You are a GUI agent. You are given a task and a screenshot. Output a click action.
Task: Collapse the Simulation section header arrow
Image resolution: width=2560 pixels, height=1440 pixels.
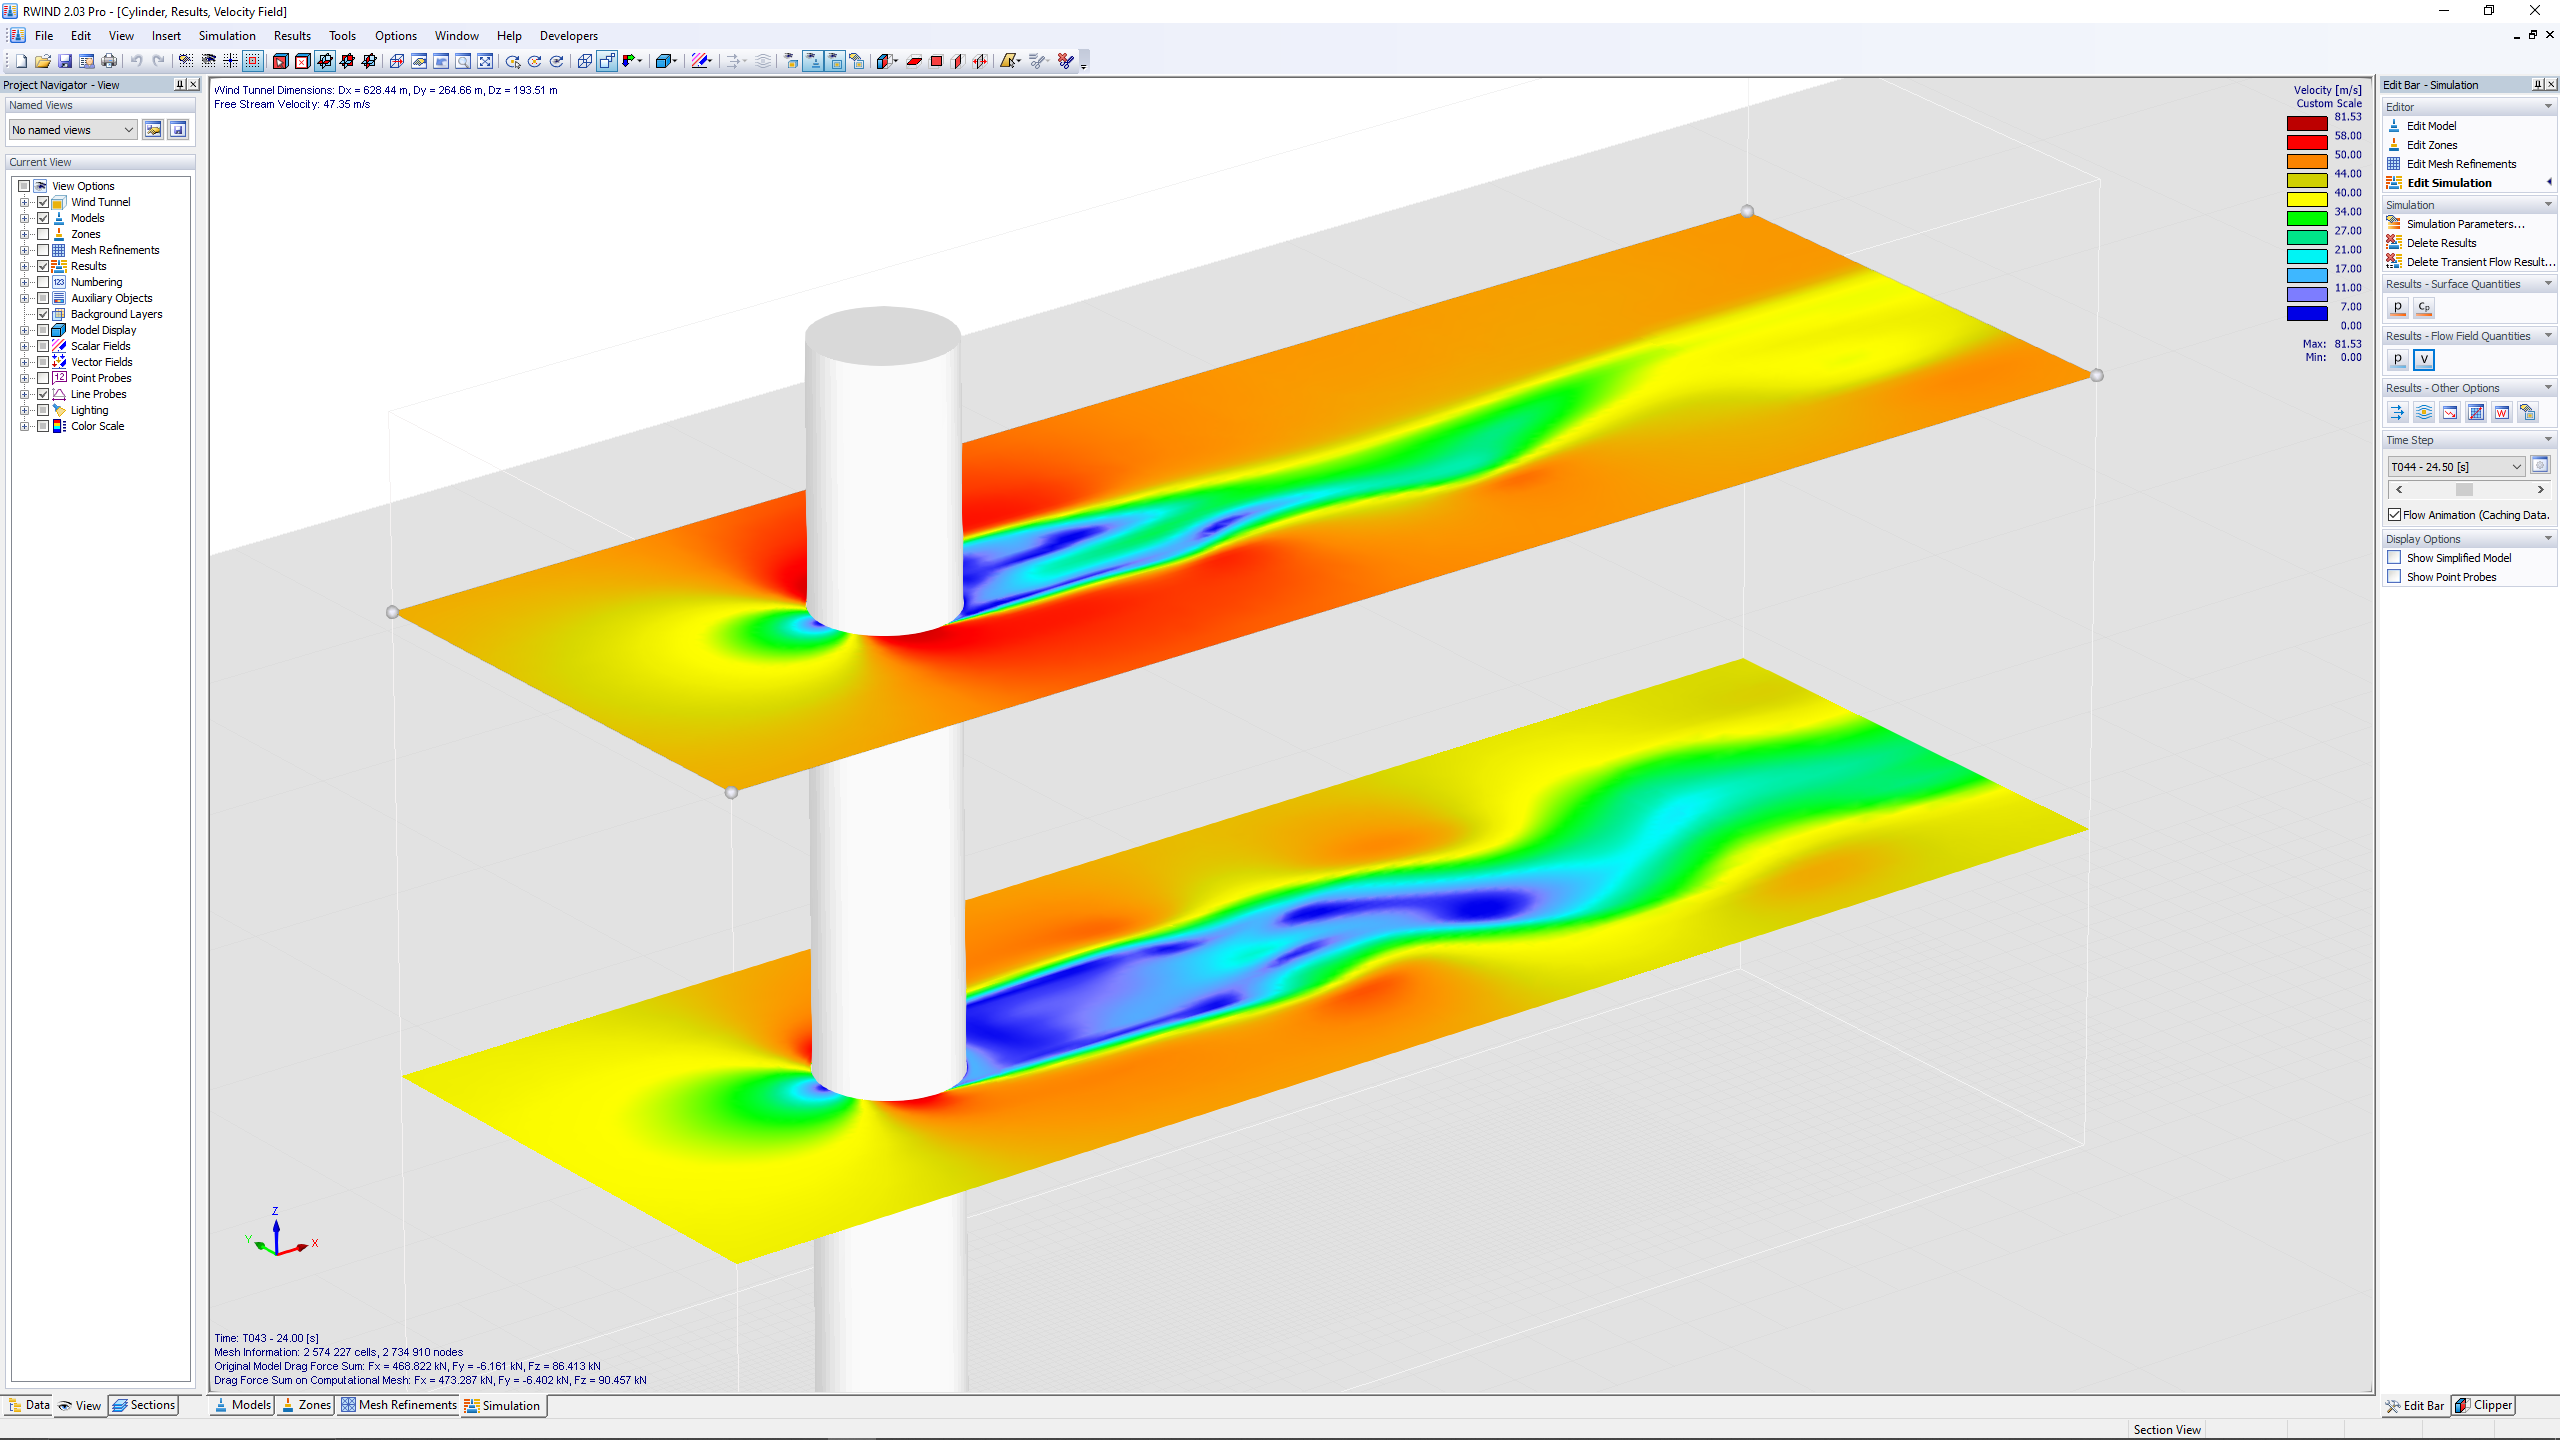coord(2548,205)
